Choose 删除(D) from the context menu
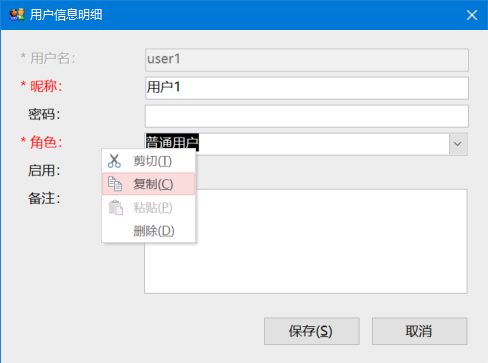Viewport: 488px width, 363px height. 149,231
